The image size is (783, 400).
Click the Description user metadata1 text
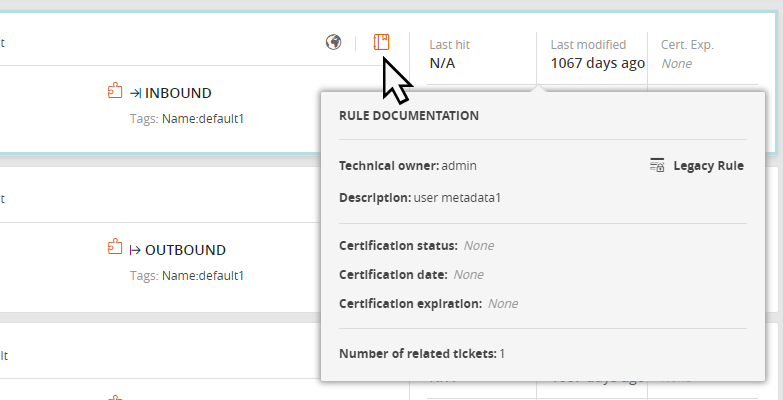pos(420,197)
